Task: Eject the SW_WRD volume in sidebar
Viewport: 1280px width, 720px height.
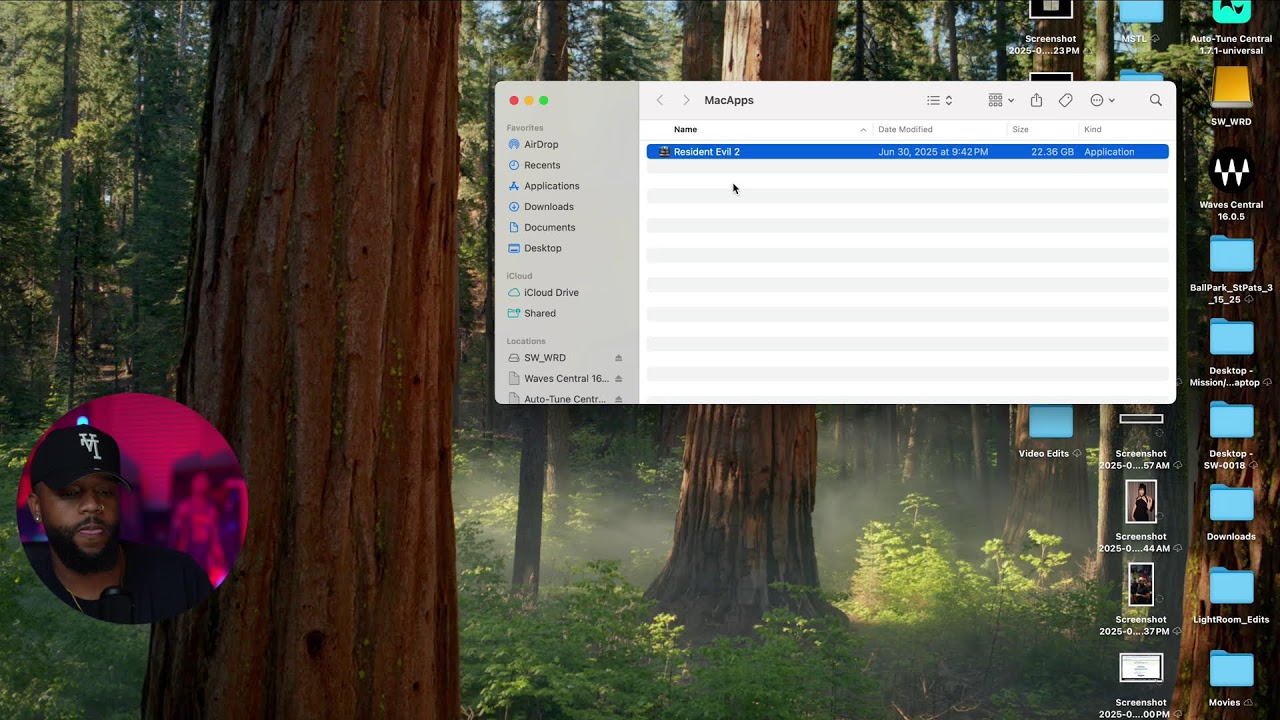Action: pos(618,358)
